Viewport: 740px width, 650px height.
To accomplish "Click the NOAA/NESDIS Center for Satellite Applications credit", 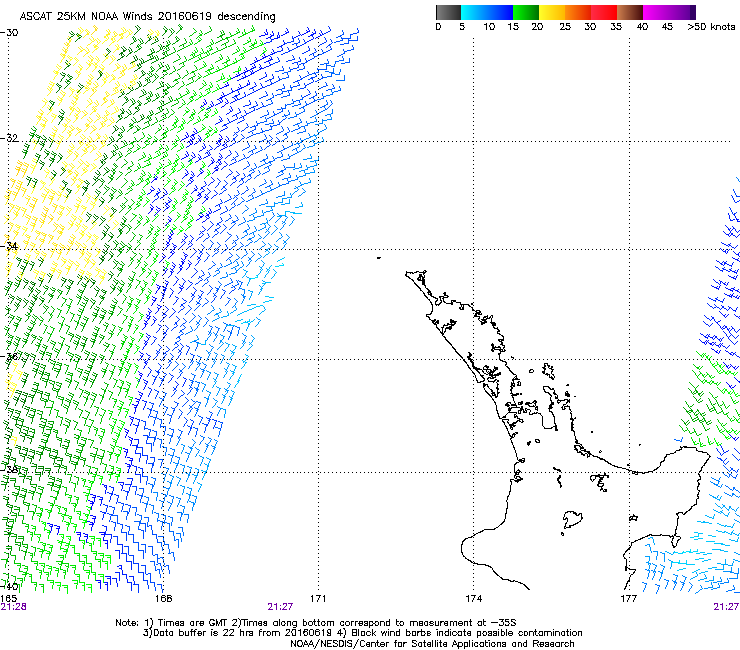I will [432, 643].
